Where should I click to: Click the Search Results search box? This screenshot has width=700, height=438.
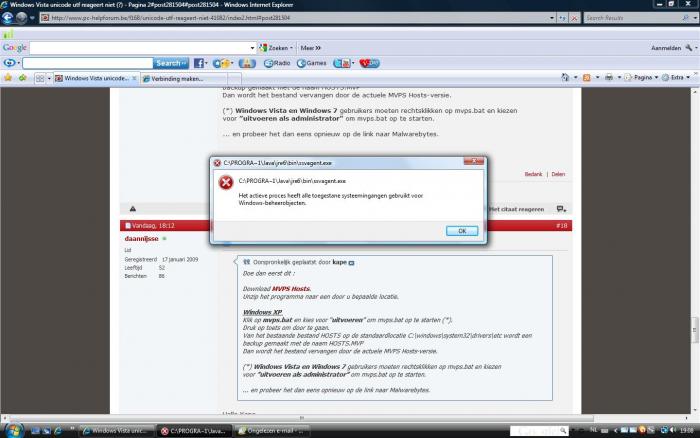click(x=633, y=18)
